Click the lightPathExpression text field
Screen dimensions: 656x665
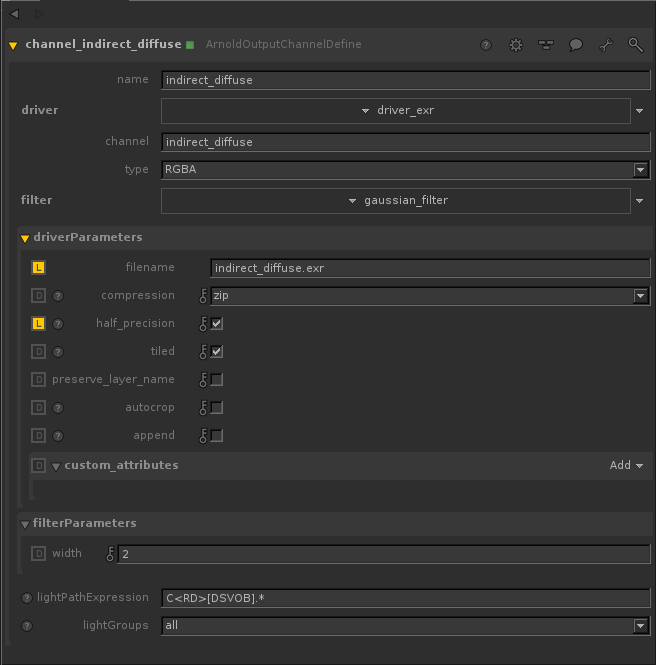[x=405, y=598]
